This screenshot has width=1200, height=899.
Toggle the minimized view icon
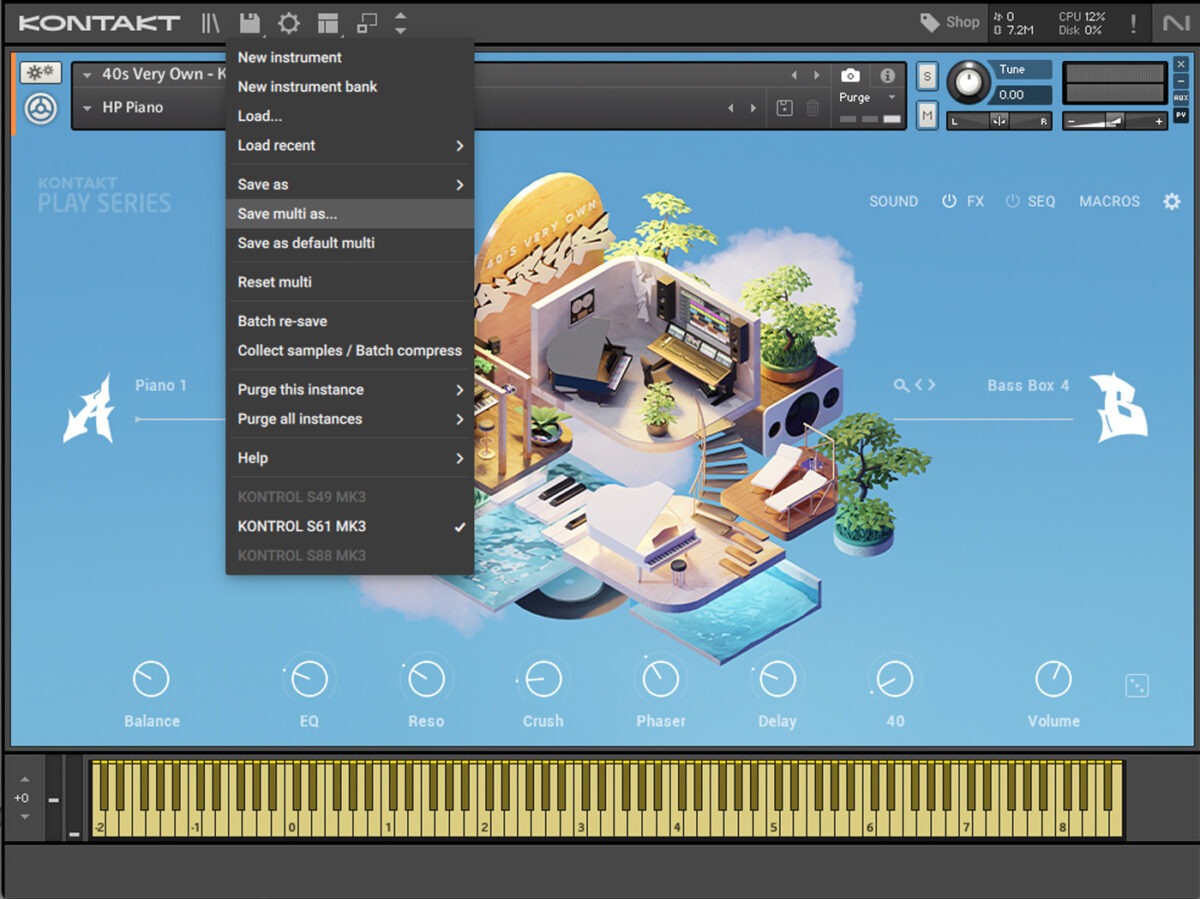[367, 23]
